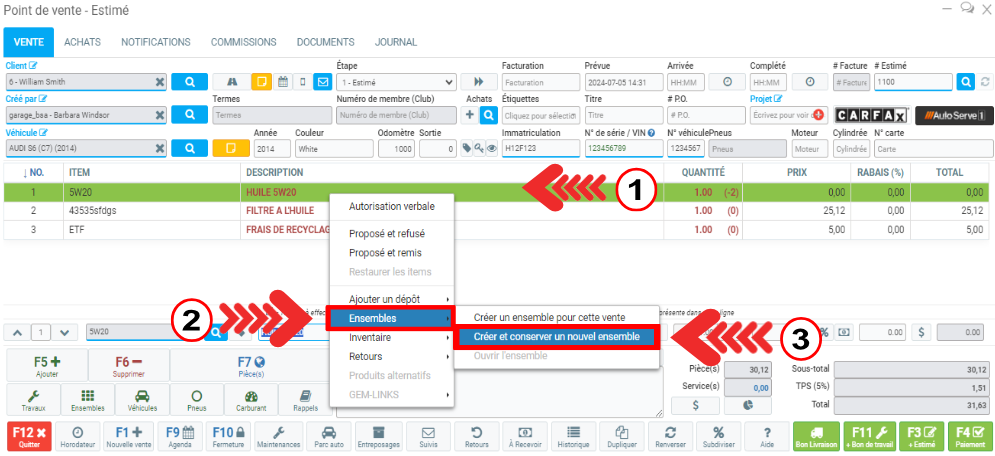Toggle the eye icon beside Sortie field
The image size is (995, 456).
coord(492,148)
